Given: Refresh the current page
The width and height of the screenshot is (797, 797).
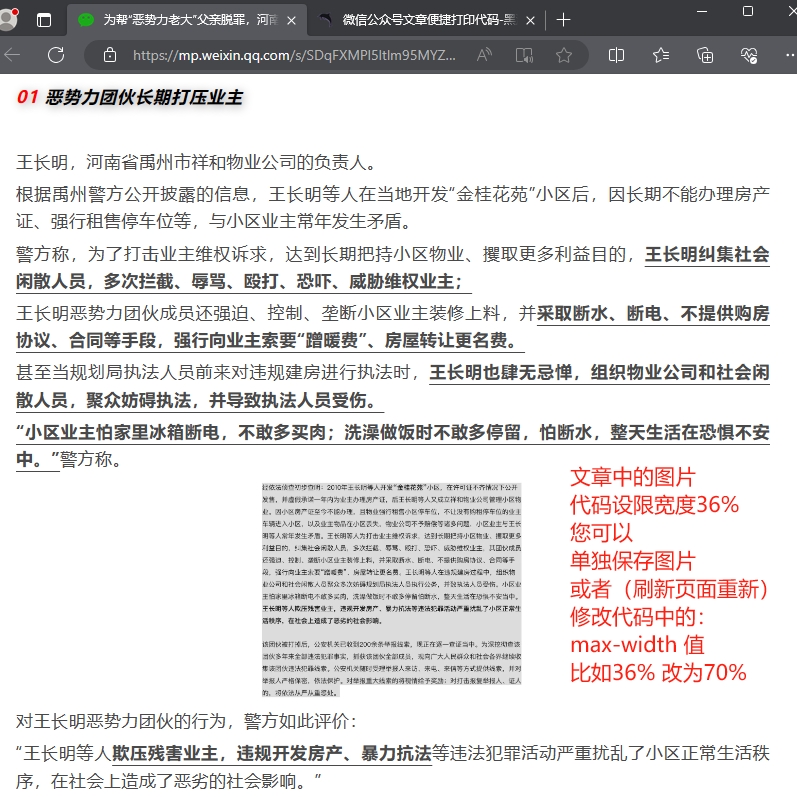Looking at the screenshot, I should point(56,55).
